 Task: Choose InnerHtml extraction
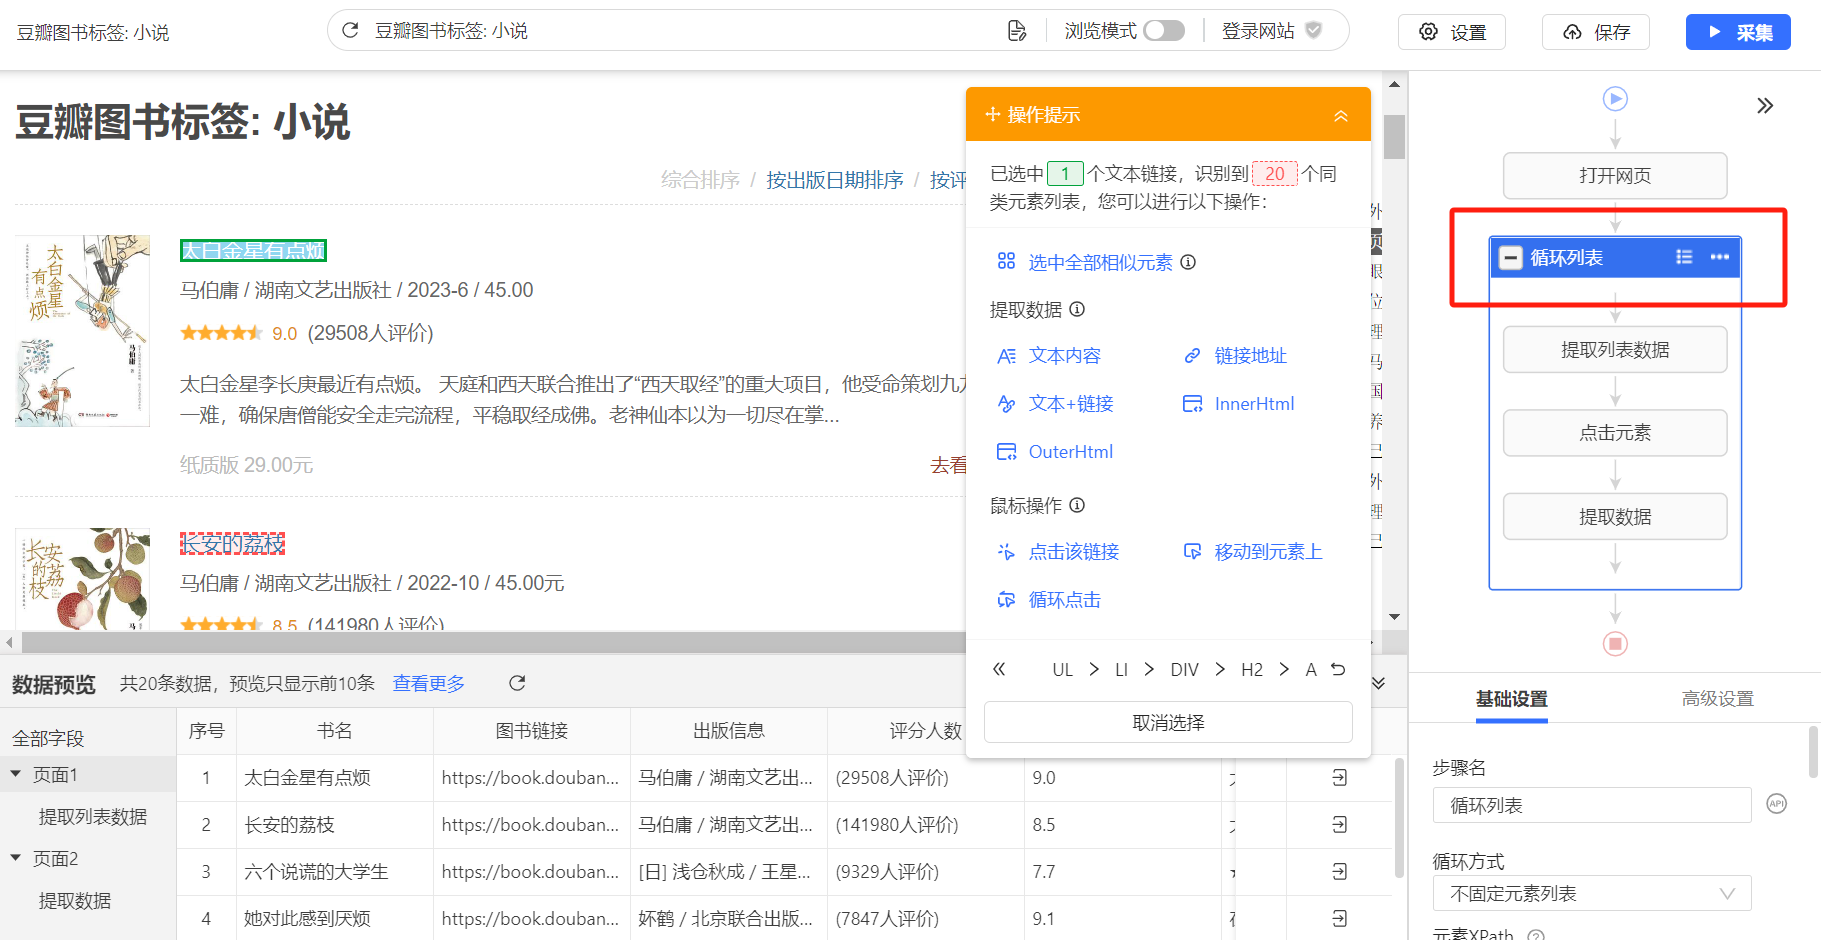[1238, 404]
